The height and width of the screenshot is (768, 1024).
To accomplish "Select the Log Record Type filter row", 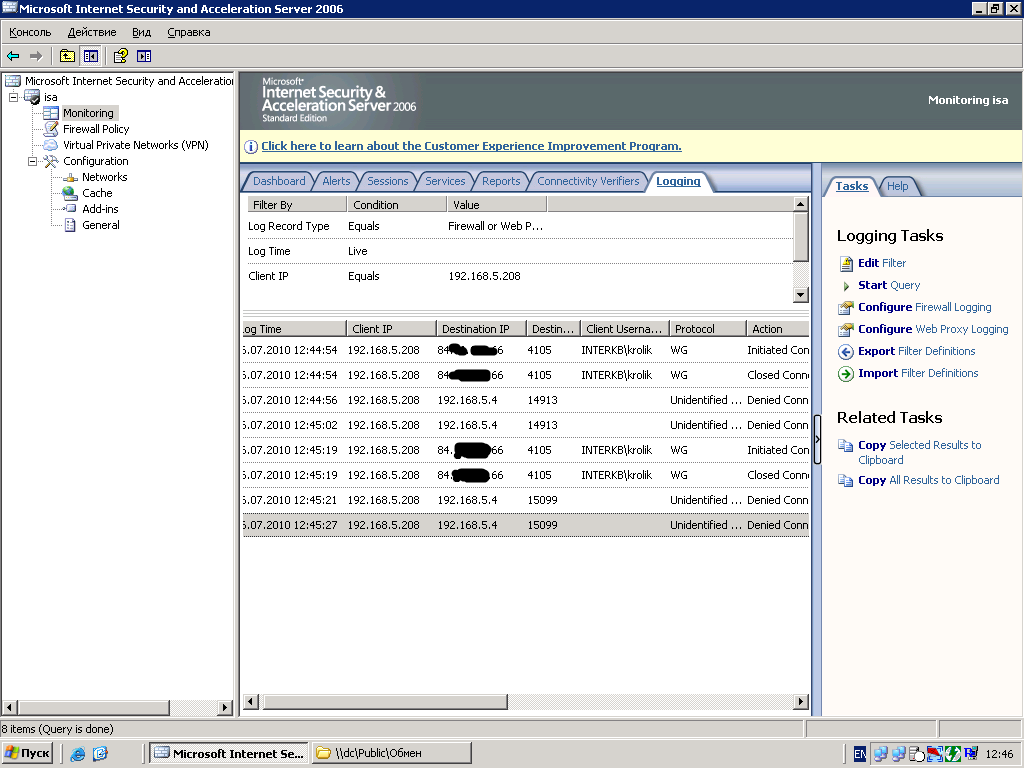I will 518,226.
